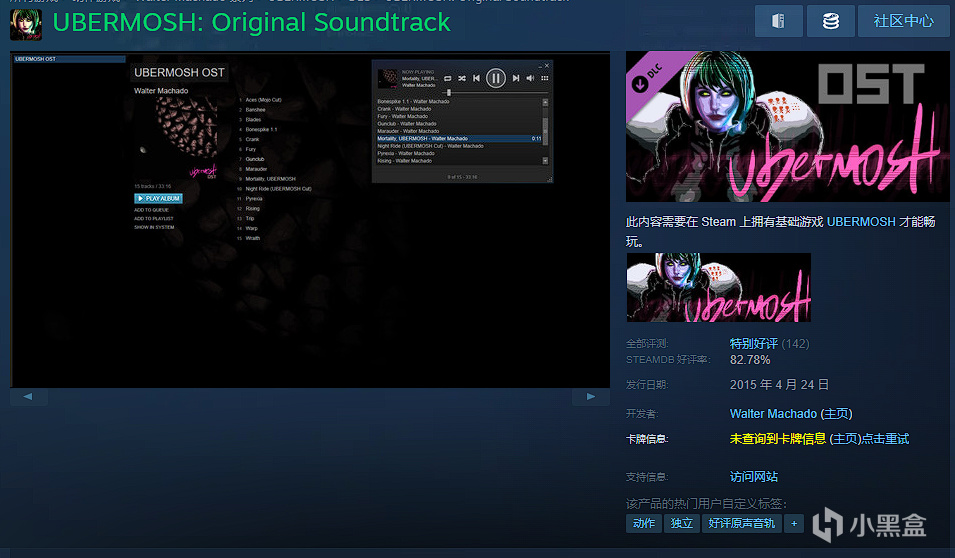Open developer's (主页) homepage link
955x558 pixels.
(x=836, y=414)
